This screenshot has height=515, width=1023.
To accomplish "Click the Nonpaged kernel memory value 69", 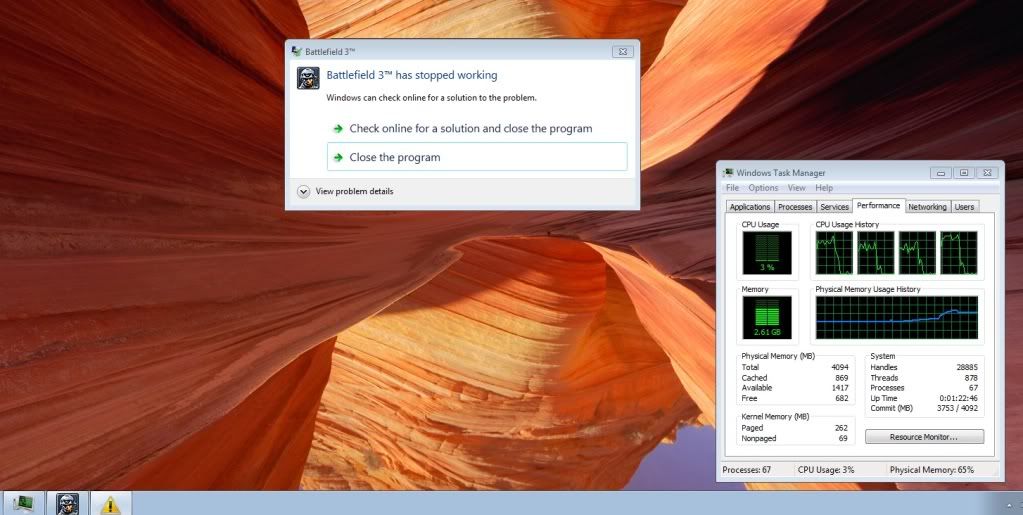I will [x=843, y=439].
